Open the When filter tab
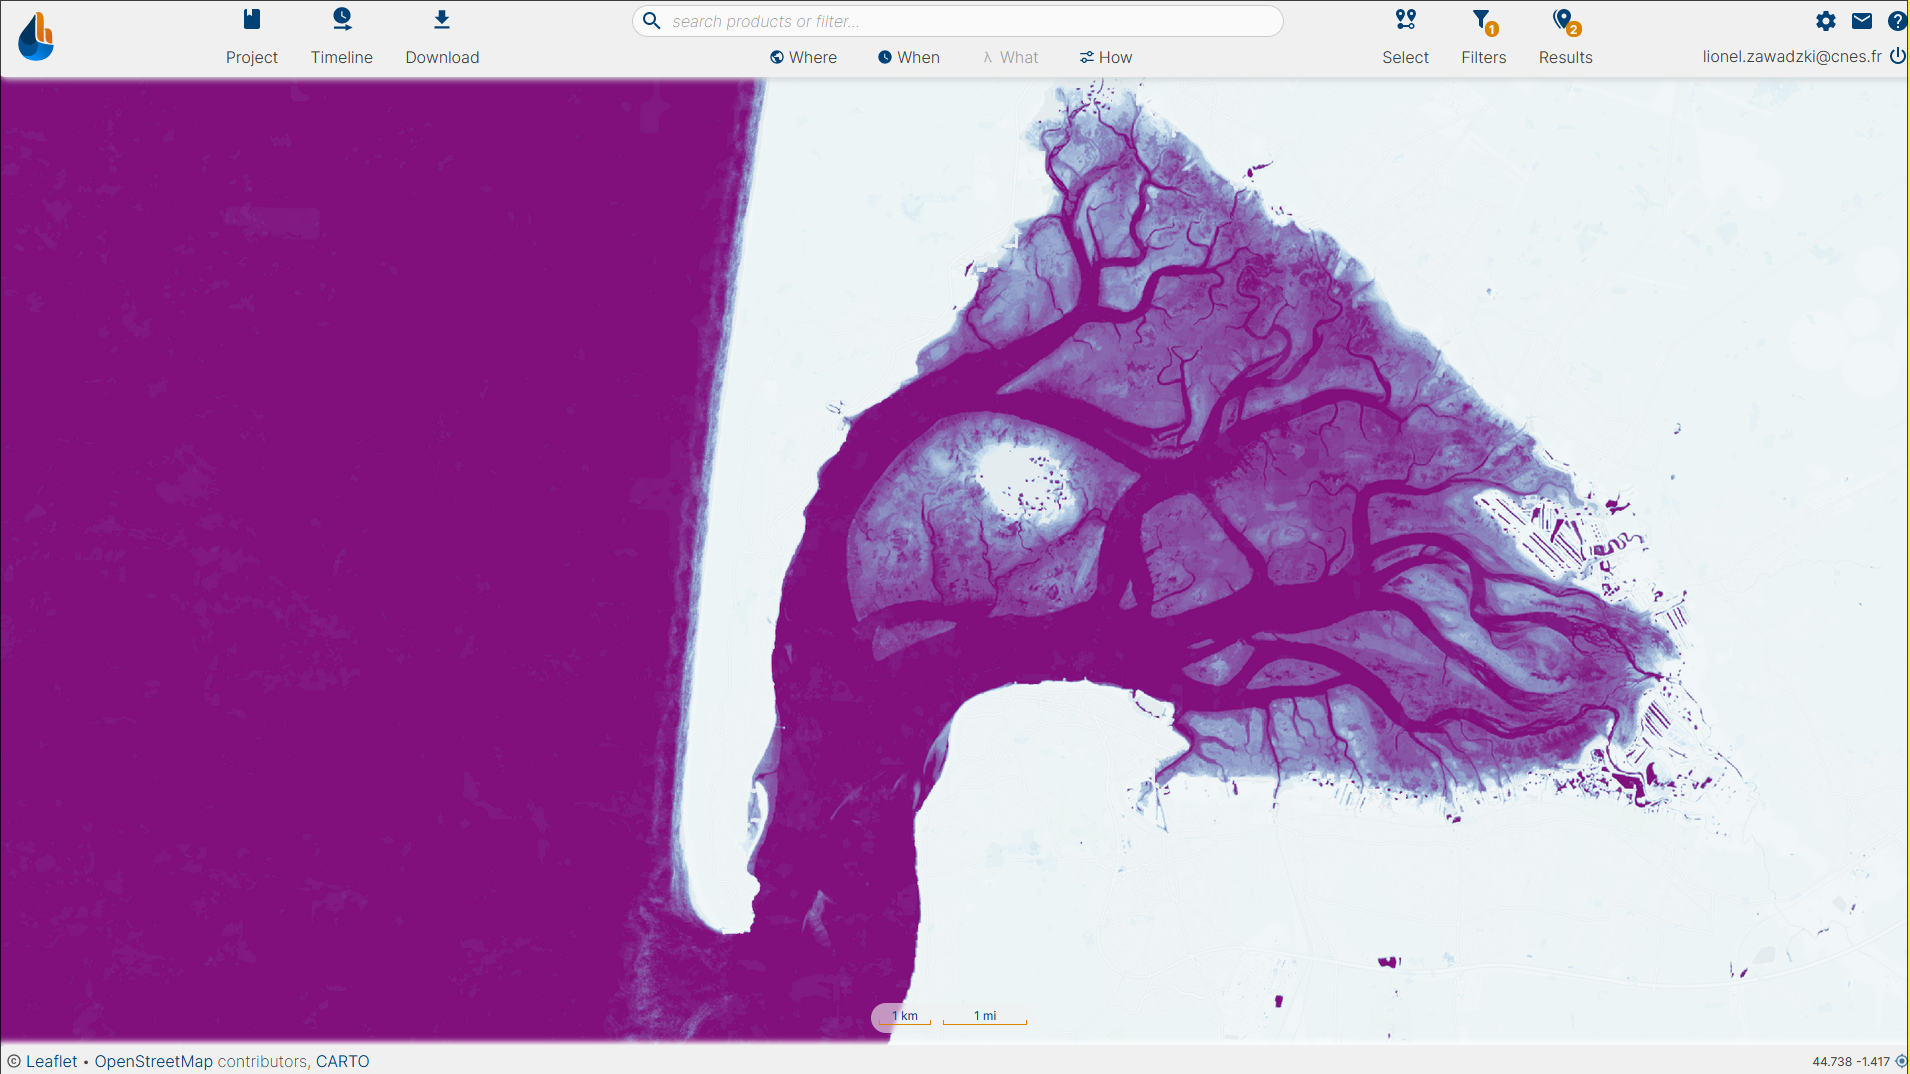This screenshot has height=1074, width=1910. pyautogui.click(x=909, y=57)
